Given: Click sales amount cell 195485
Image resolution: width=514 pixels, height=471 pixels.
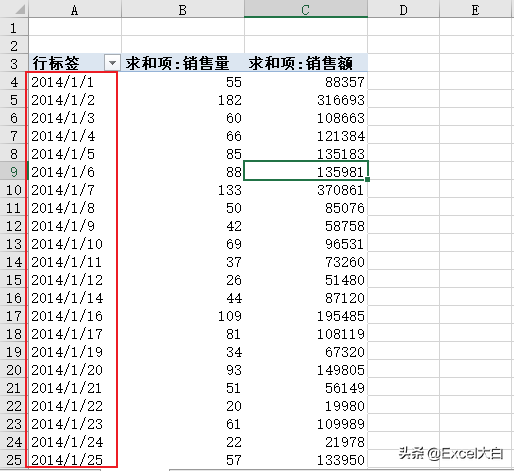Looking at the screenshot, I should coord(306,316).
